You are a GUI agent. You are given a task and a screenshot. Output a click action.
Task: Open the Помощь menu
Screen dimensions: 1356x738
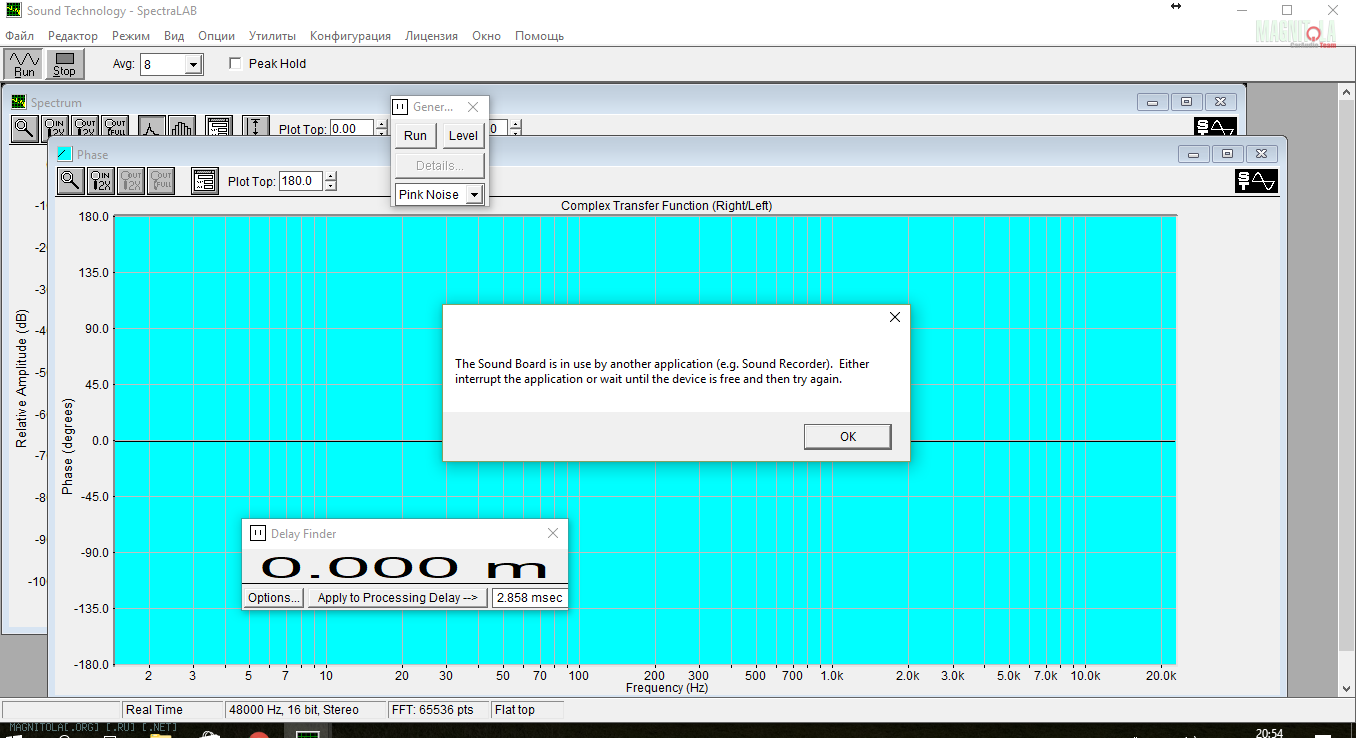[539, 36]
